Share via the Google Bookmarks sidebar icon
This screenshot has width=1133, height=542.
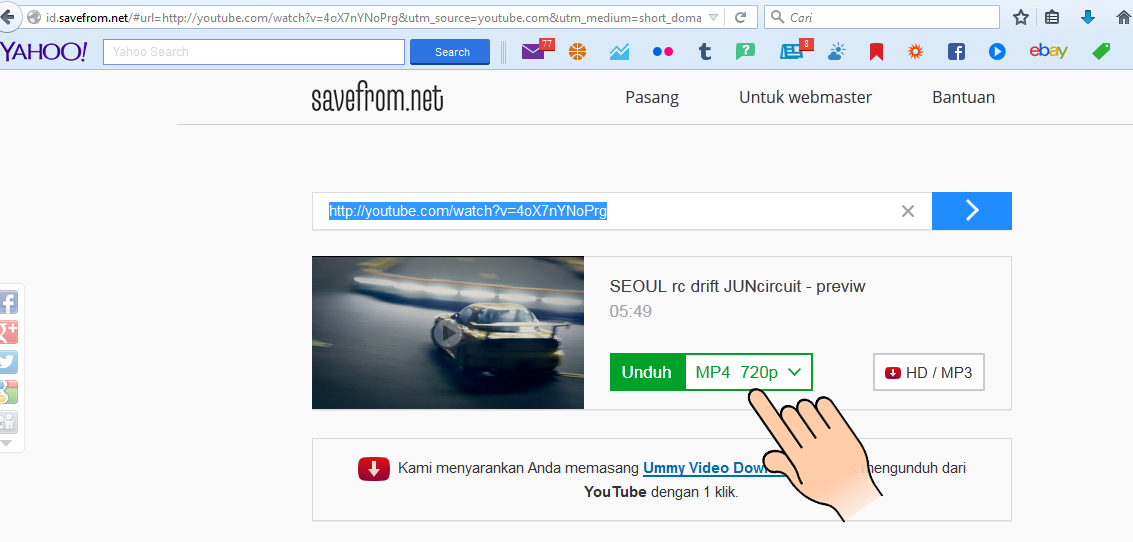(x=7, y=392)
